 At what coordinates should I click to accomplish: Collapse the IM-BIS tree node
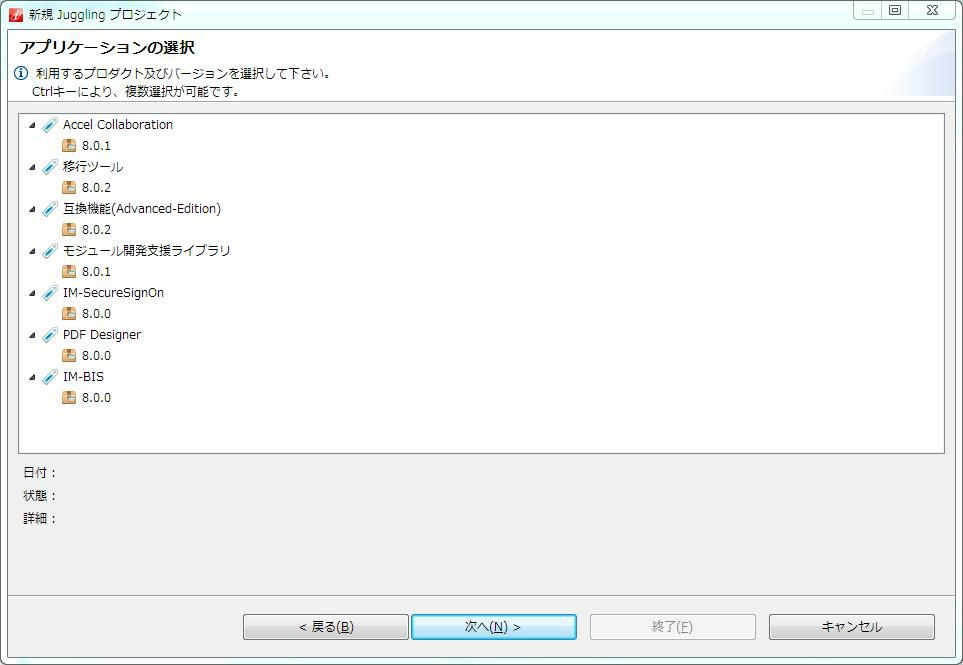[33, 377]
